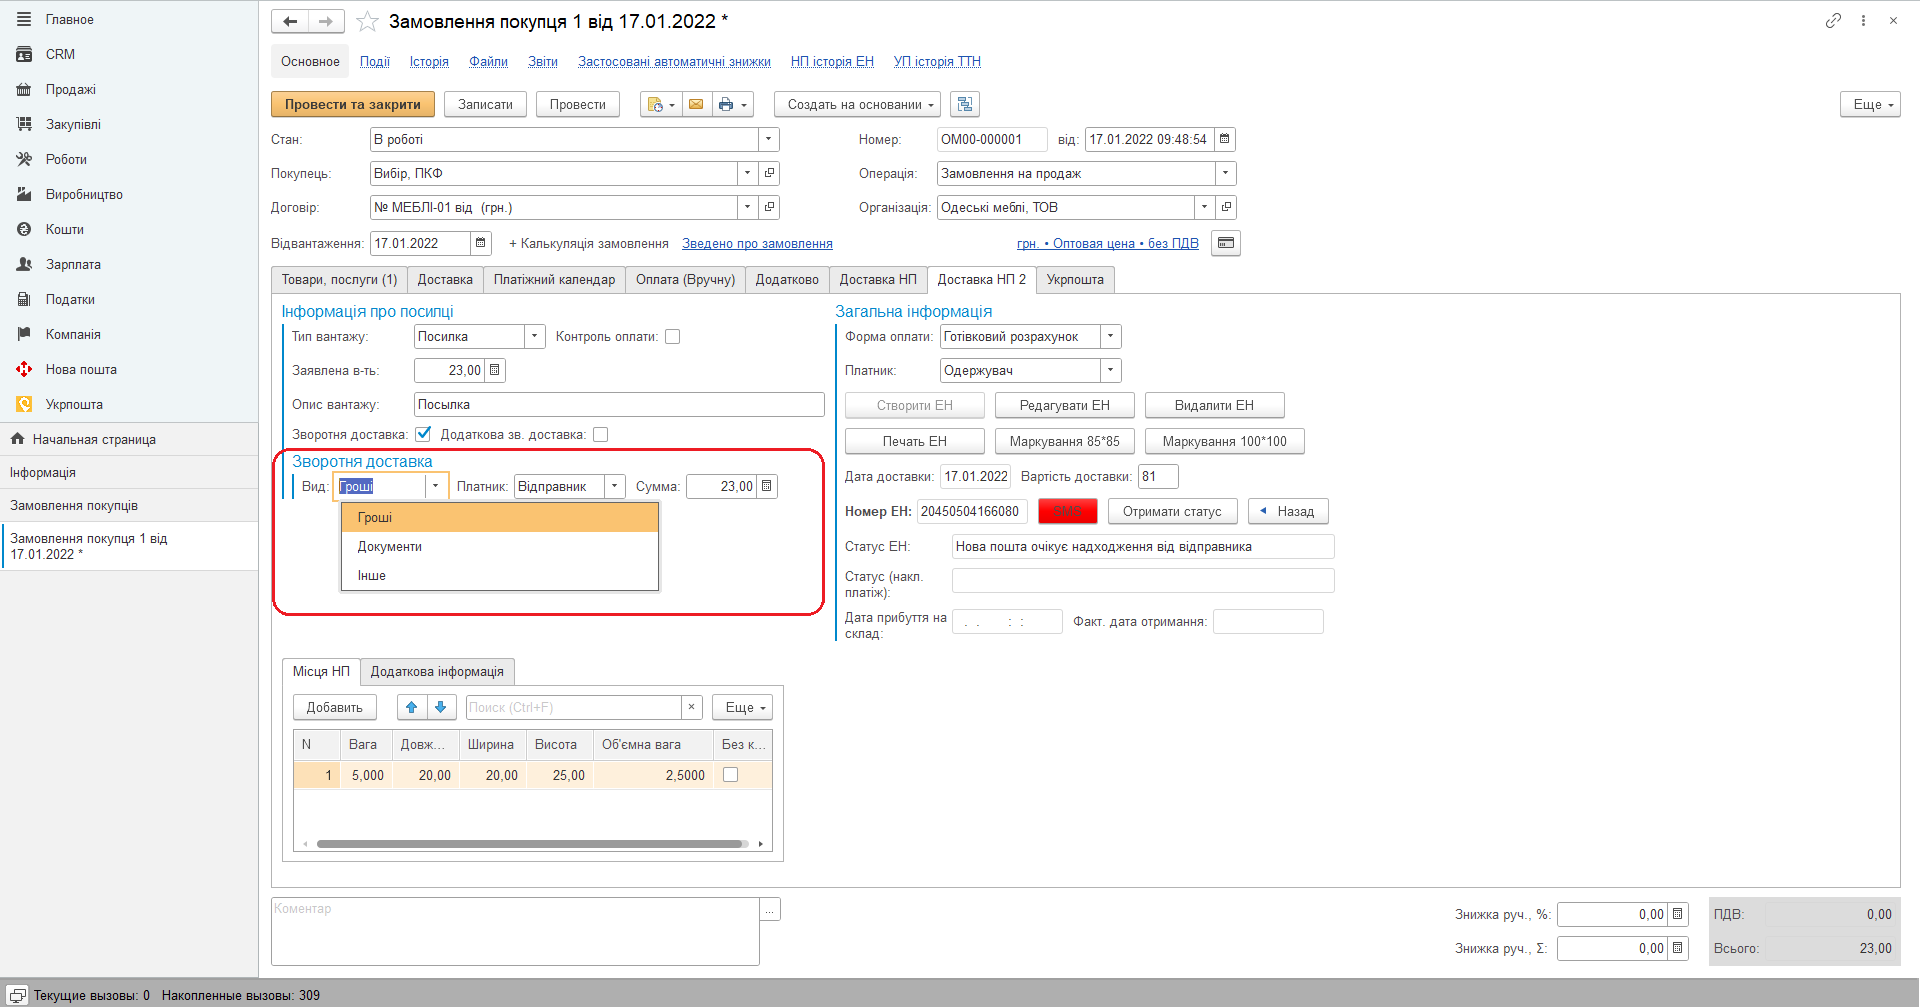Click horizontal scrollbar in Місця НП table
Screen dimensions: 1920x1007
[532, 844]
